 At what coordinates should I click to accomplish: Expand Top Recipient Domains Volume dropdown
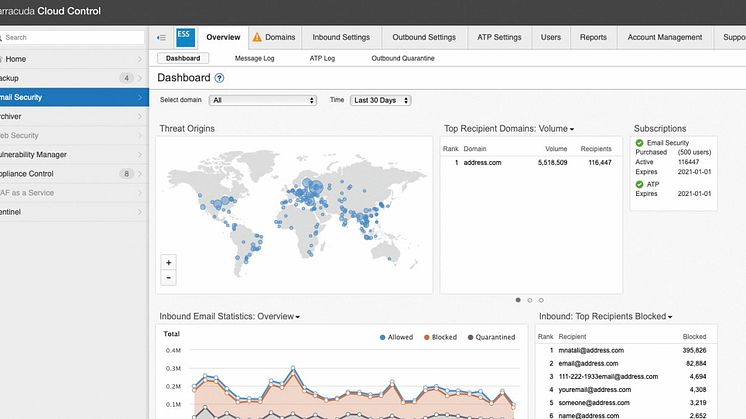point(572,129)
